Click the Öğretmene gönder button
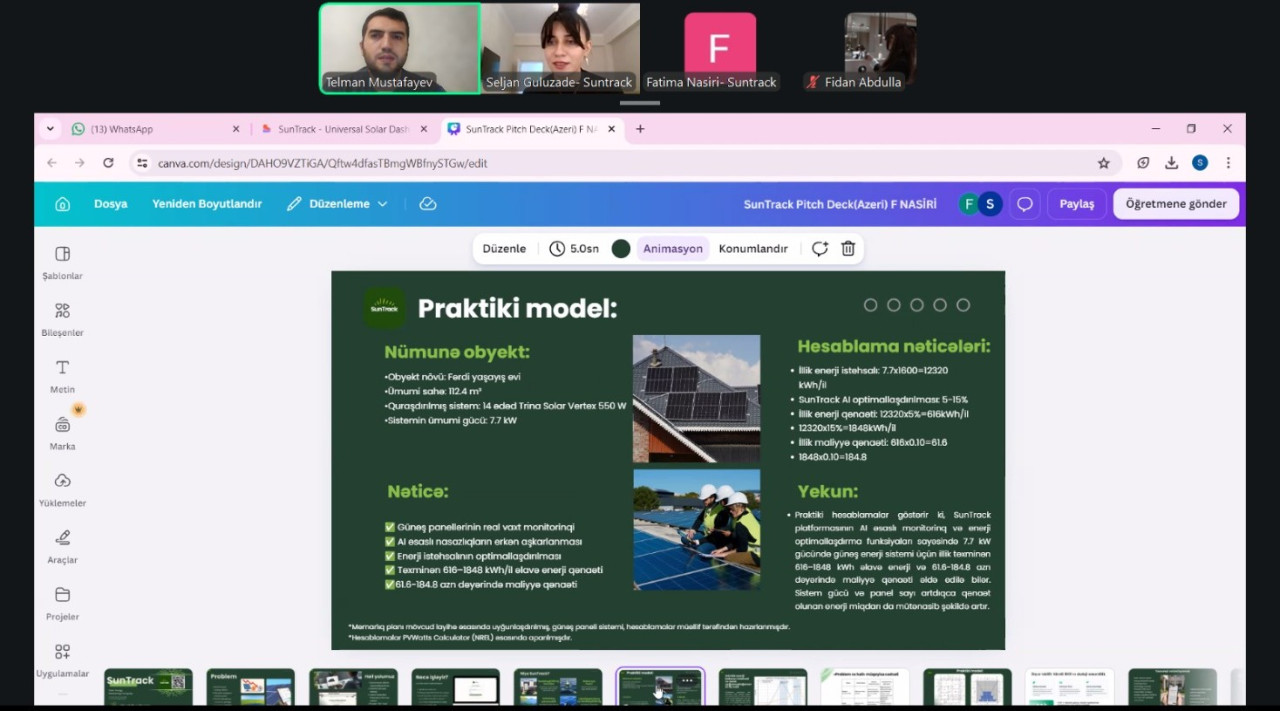 pos(1176,204)
